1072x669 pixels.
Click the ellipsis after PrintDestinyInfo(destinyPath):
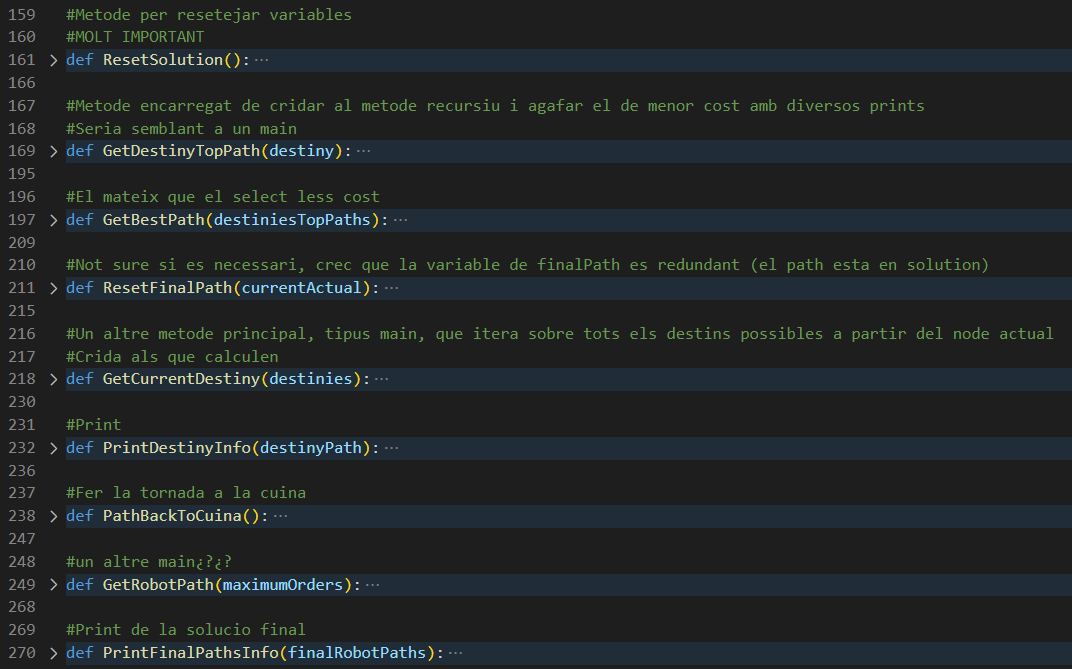[x=391, y=448]
